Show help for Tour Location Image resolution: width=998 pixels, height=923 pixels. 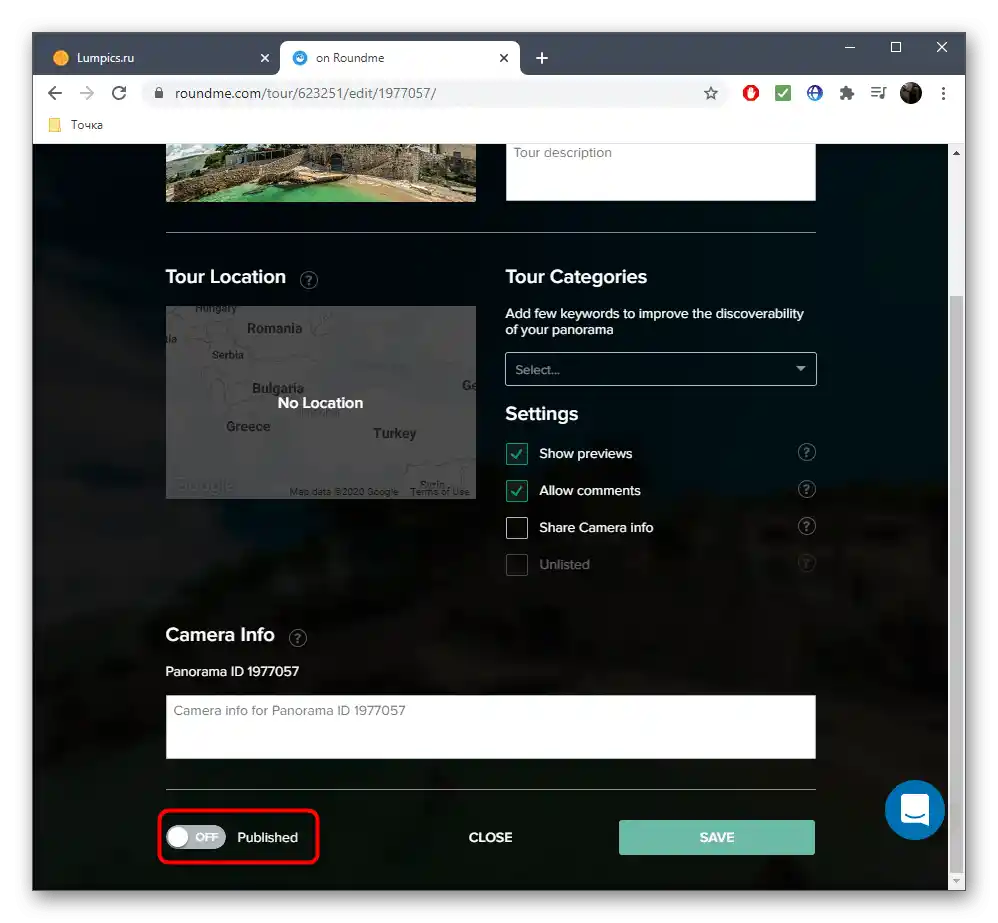[x=309, y=280]
